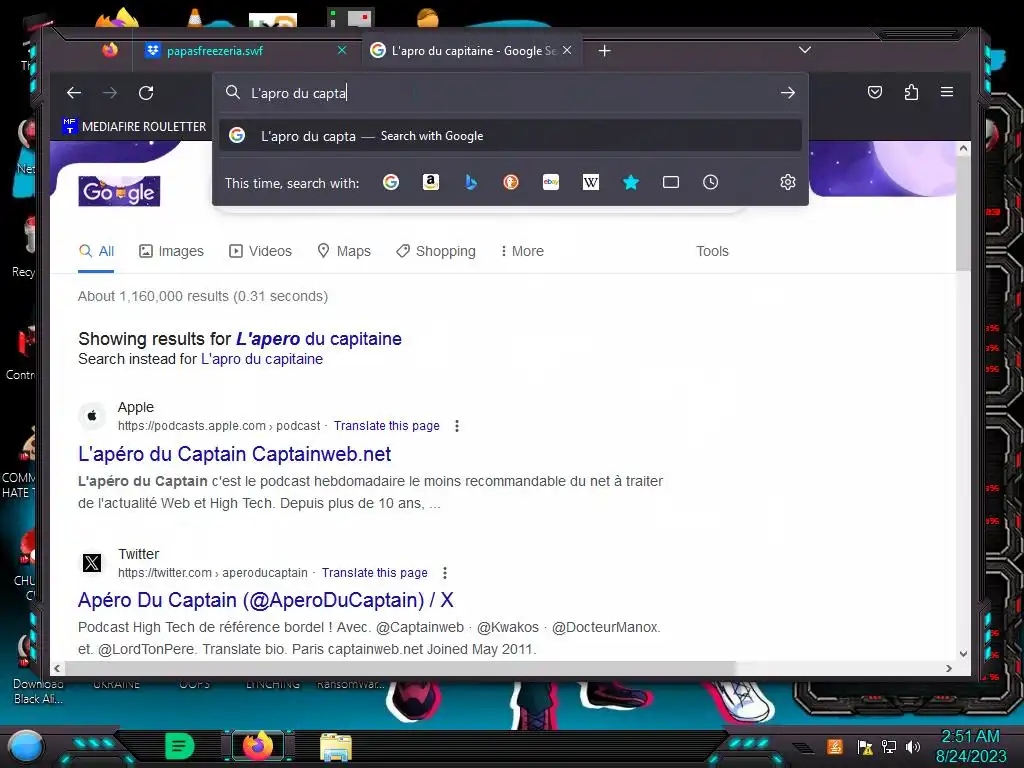Close the L'apro du capitaine Google tab
The height and width of the screenshot is (768, 1024).
tap(567, 50)
